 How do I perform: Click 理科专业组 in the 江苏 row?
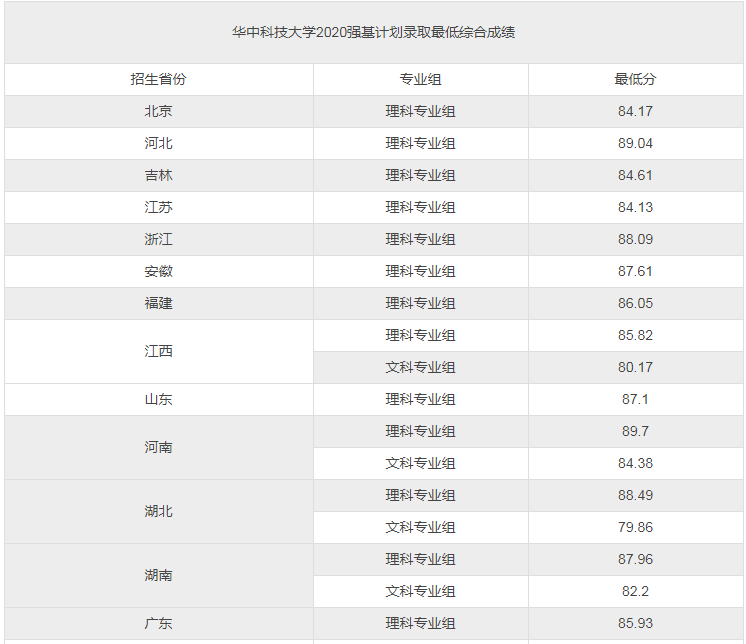421,207
